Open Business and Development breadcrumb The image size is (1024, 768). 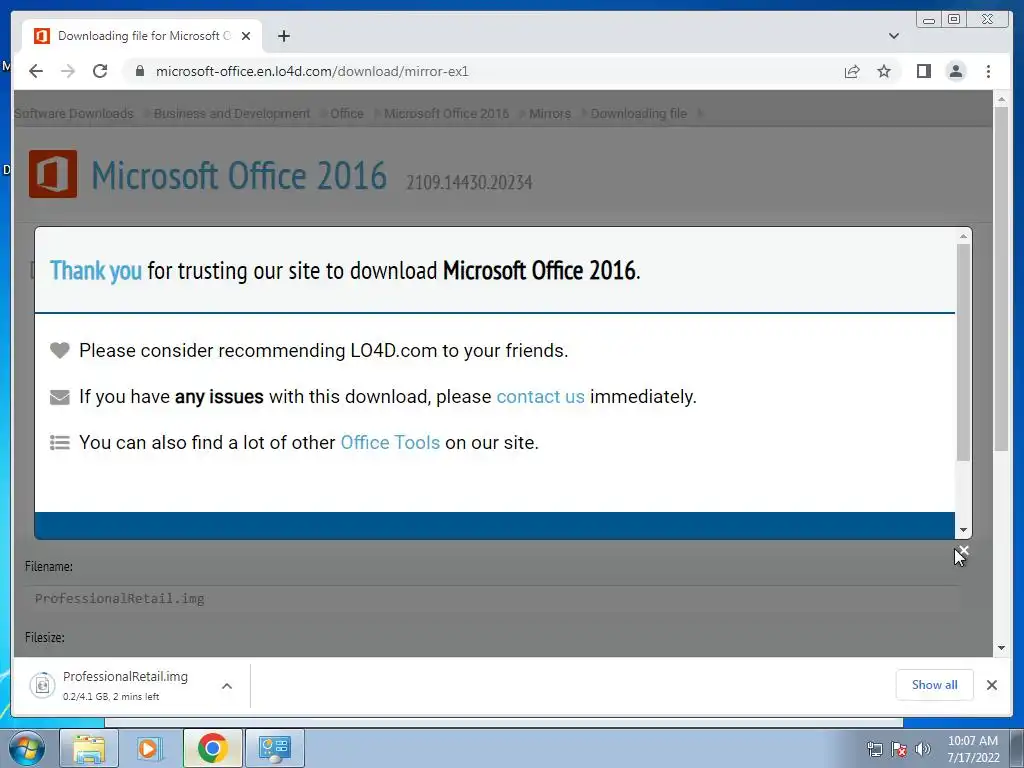(x=232, y=114)
